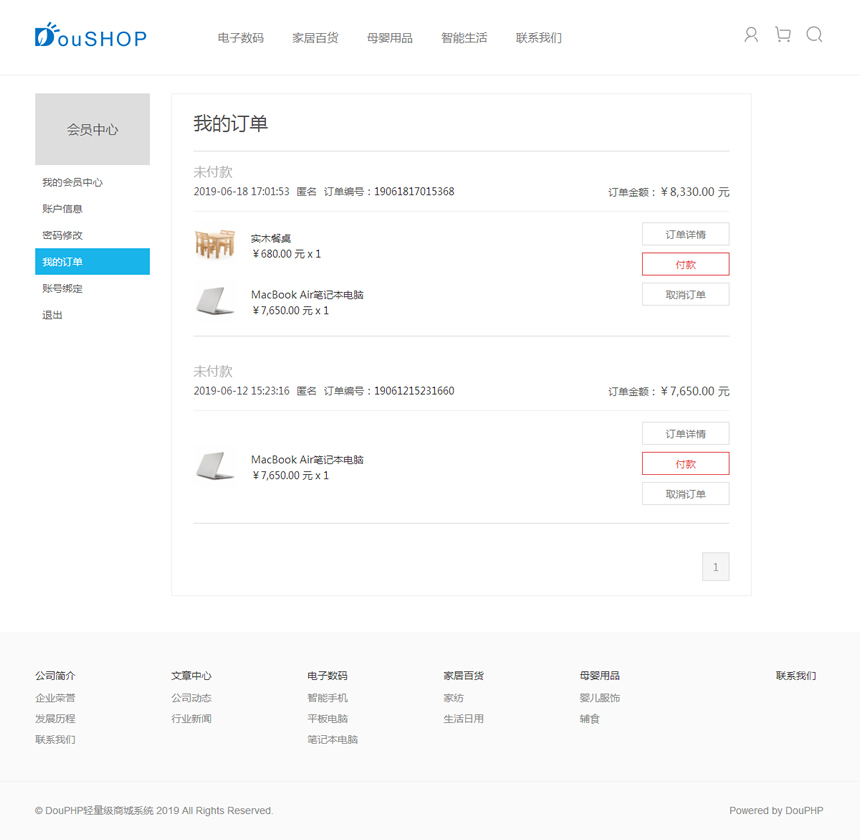Viewport: 860px width, 840px height.
Task: Click order number 19061817015368 text
Action: (x=414, y=191)
